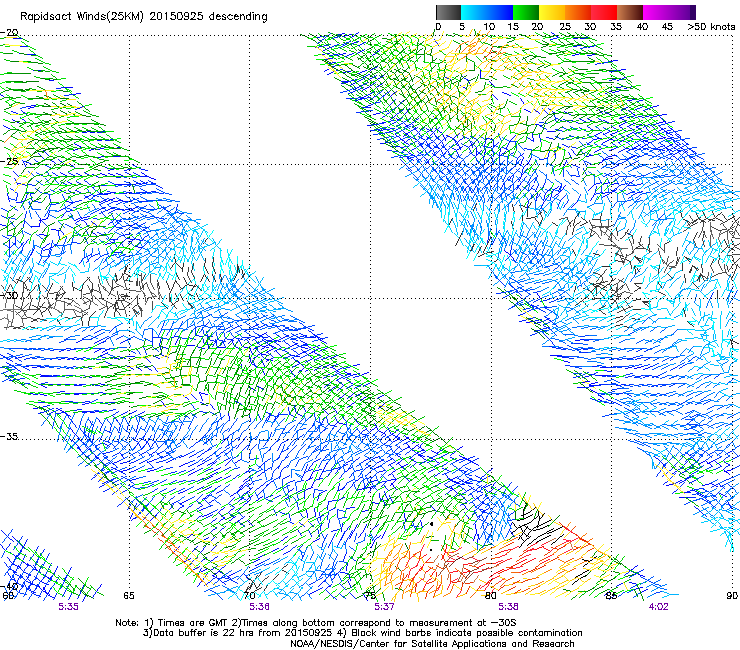
Task: Click the purple '4:02' pass time
Action: [x=658, y=607]
